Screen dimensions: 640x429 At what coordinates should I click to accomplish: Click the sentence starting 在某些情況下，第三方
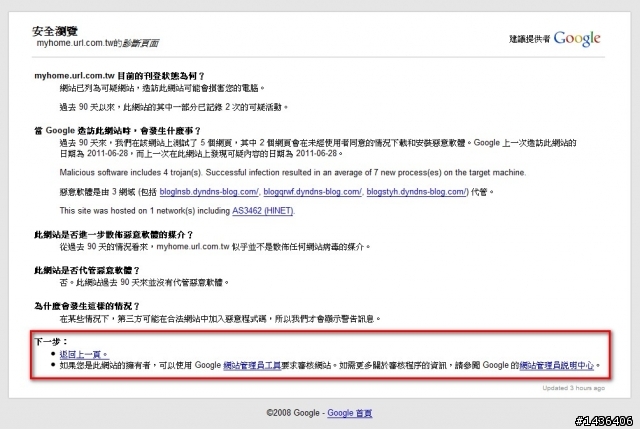coord(220,318)
